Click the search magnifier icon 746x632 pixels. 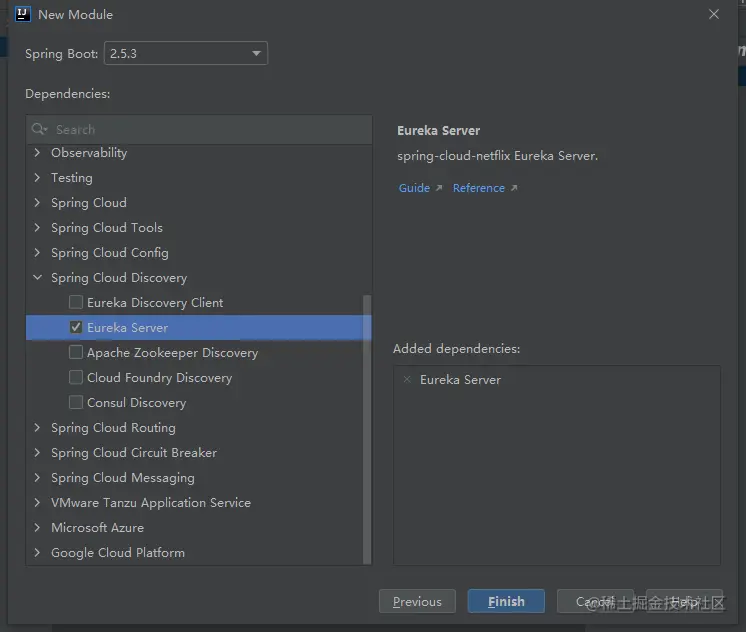click(39, 129)
